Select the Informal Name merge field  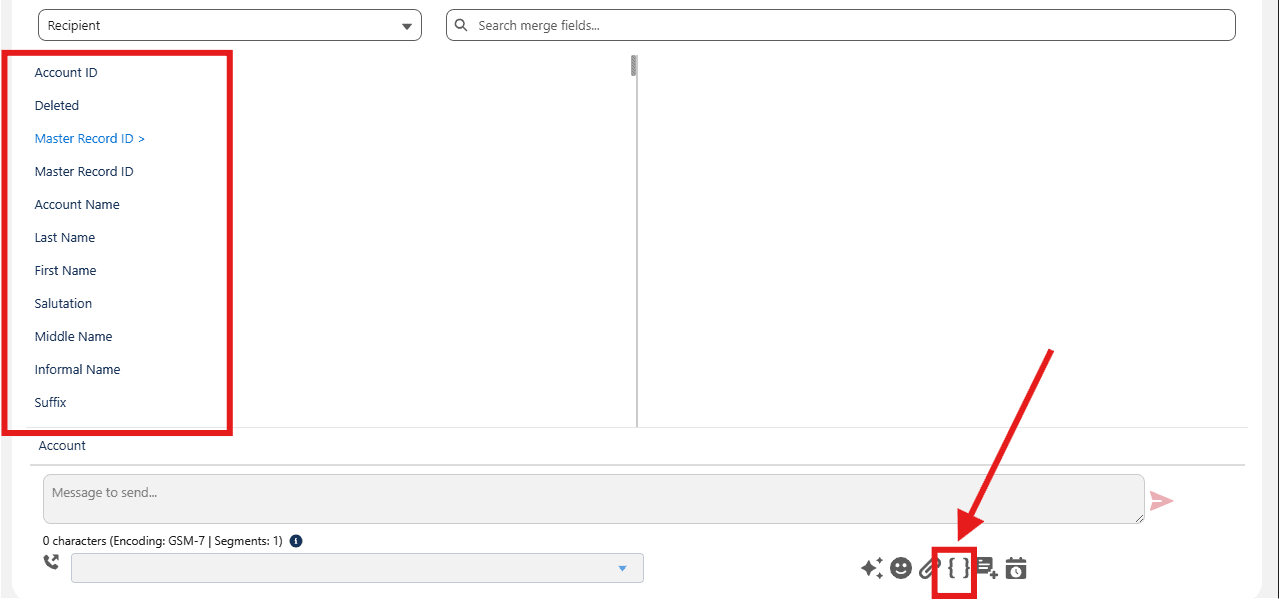[x=78, y=369]
